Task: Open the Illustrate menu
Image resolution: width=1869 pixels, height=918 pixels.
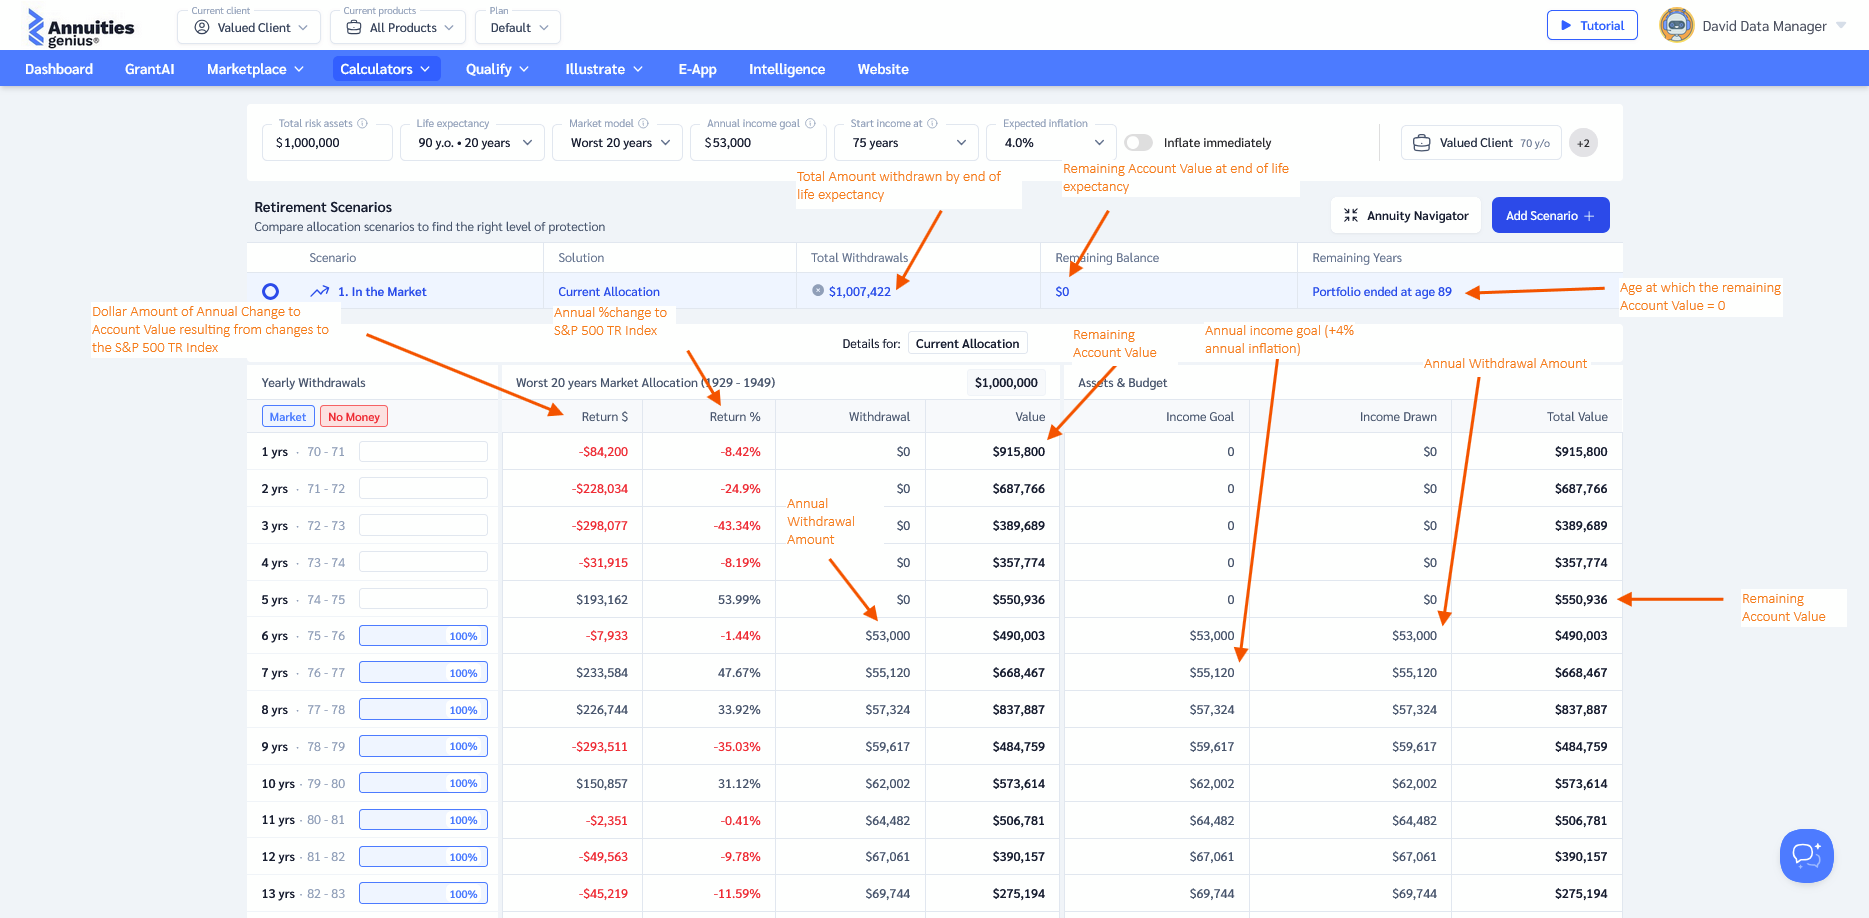Action: [x=604, y=69]
